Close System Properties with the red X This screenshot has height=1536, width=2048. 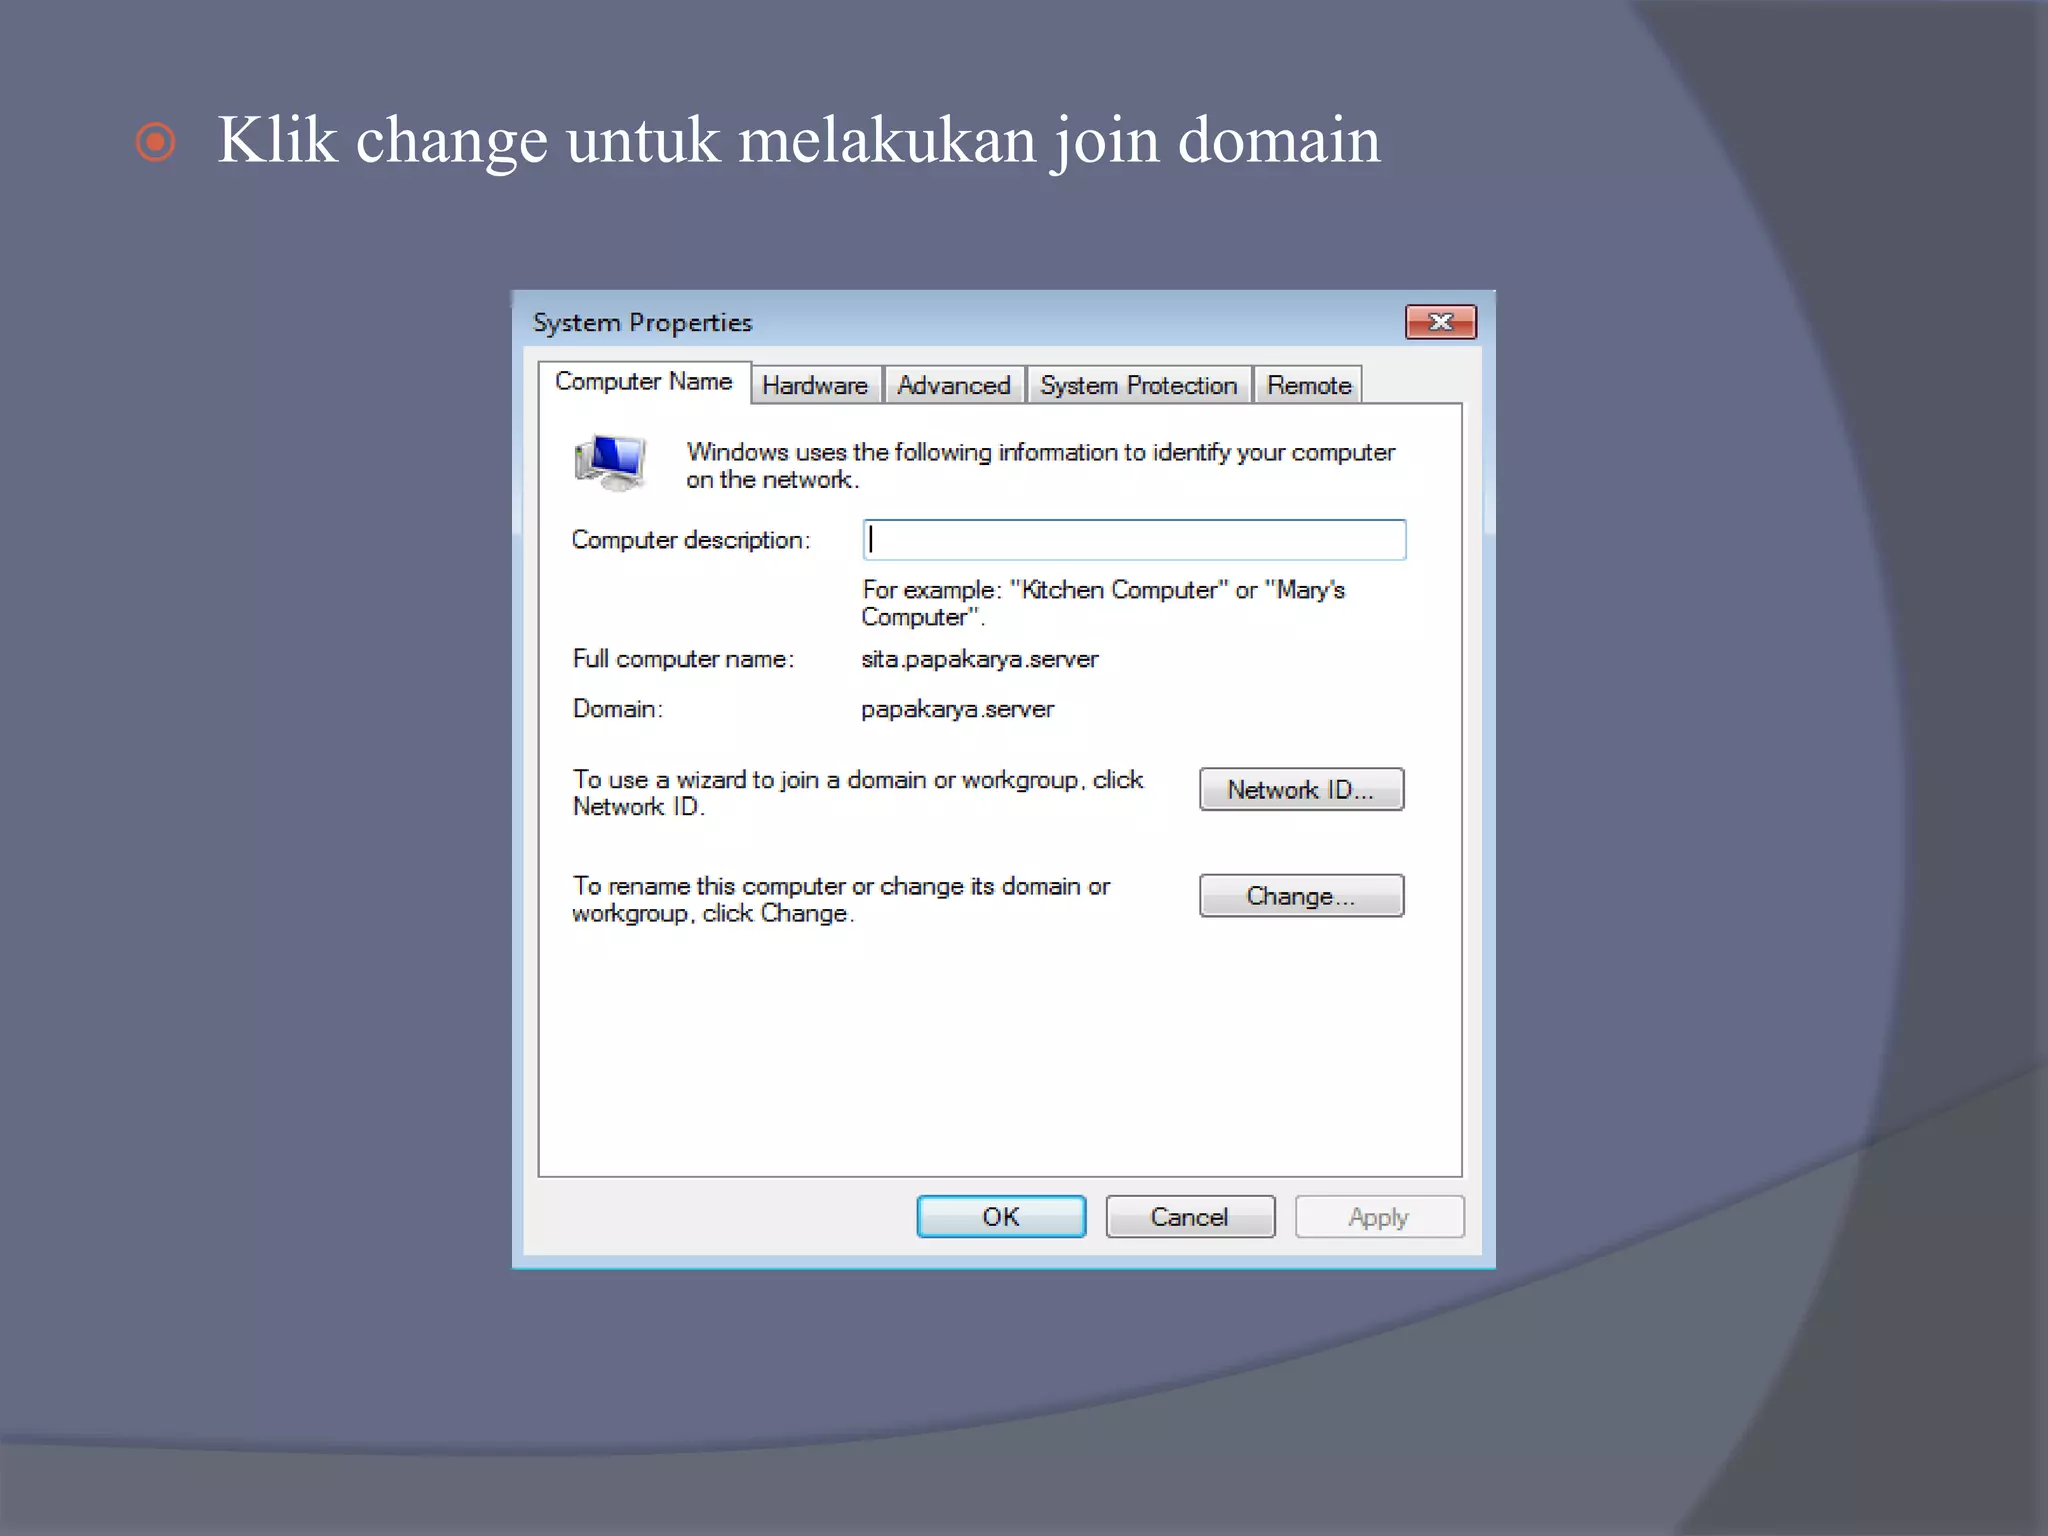click(1441, 322)
